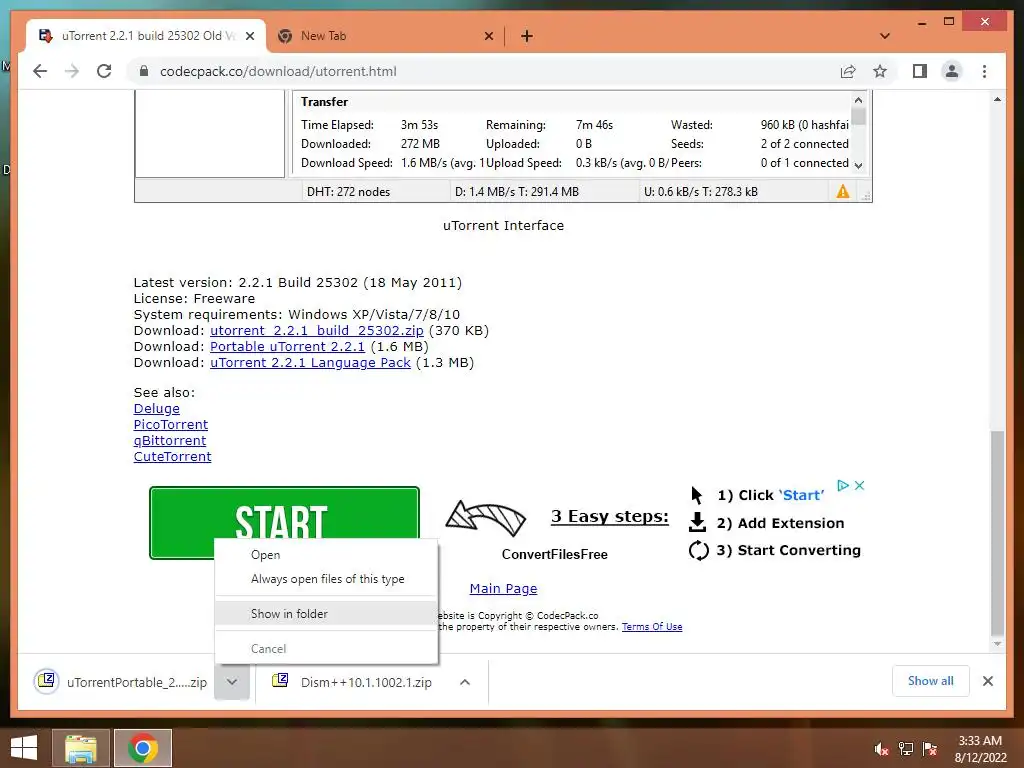
Task: Click the address bar URL
Action: [278, 71]
